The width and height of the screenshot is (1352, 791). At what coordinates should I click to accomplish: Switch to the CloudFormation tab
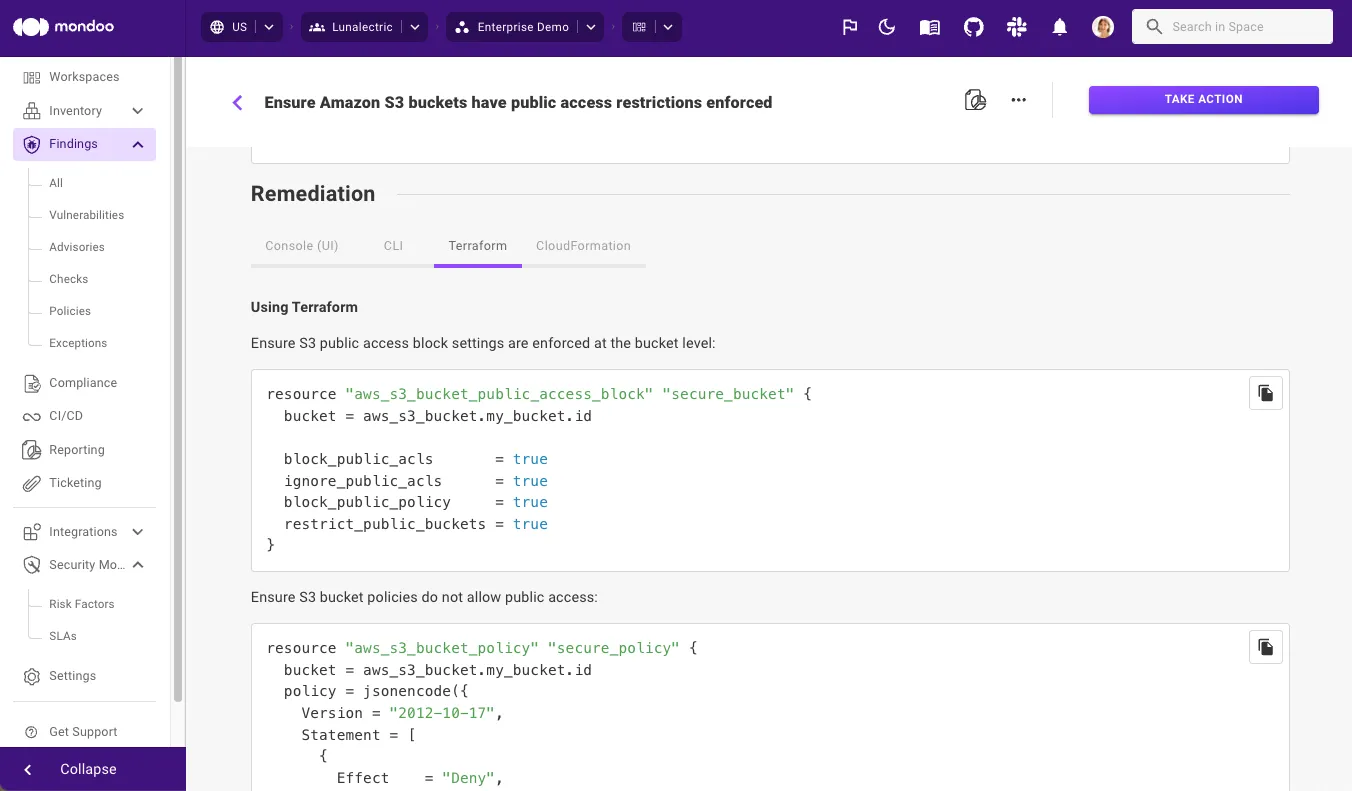pos(583,246)
